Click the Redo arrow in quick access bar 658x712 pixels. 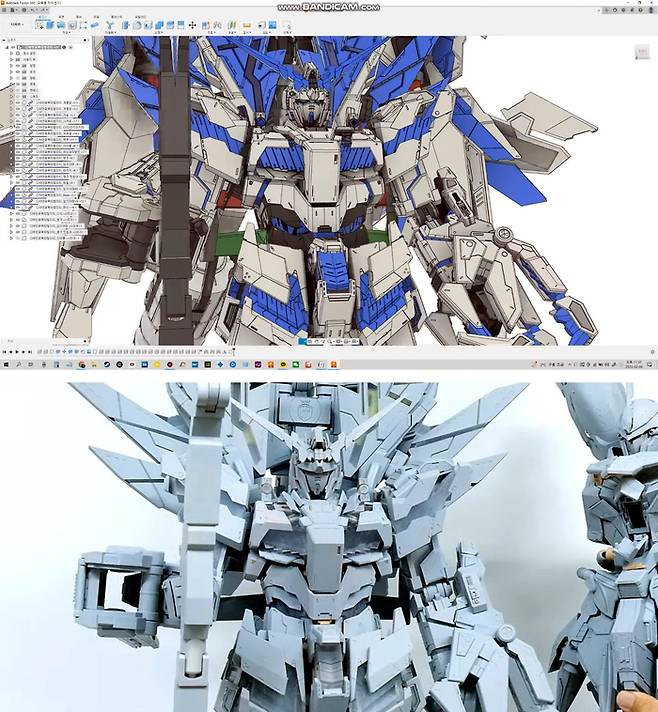click(43, 10)
